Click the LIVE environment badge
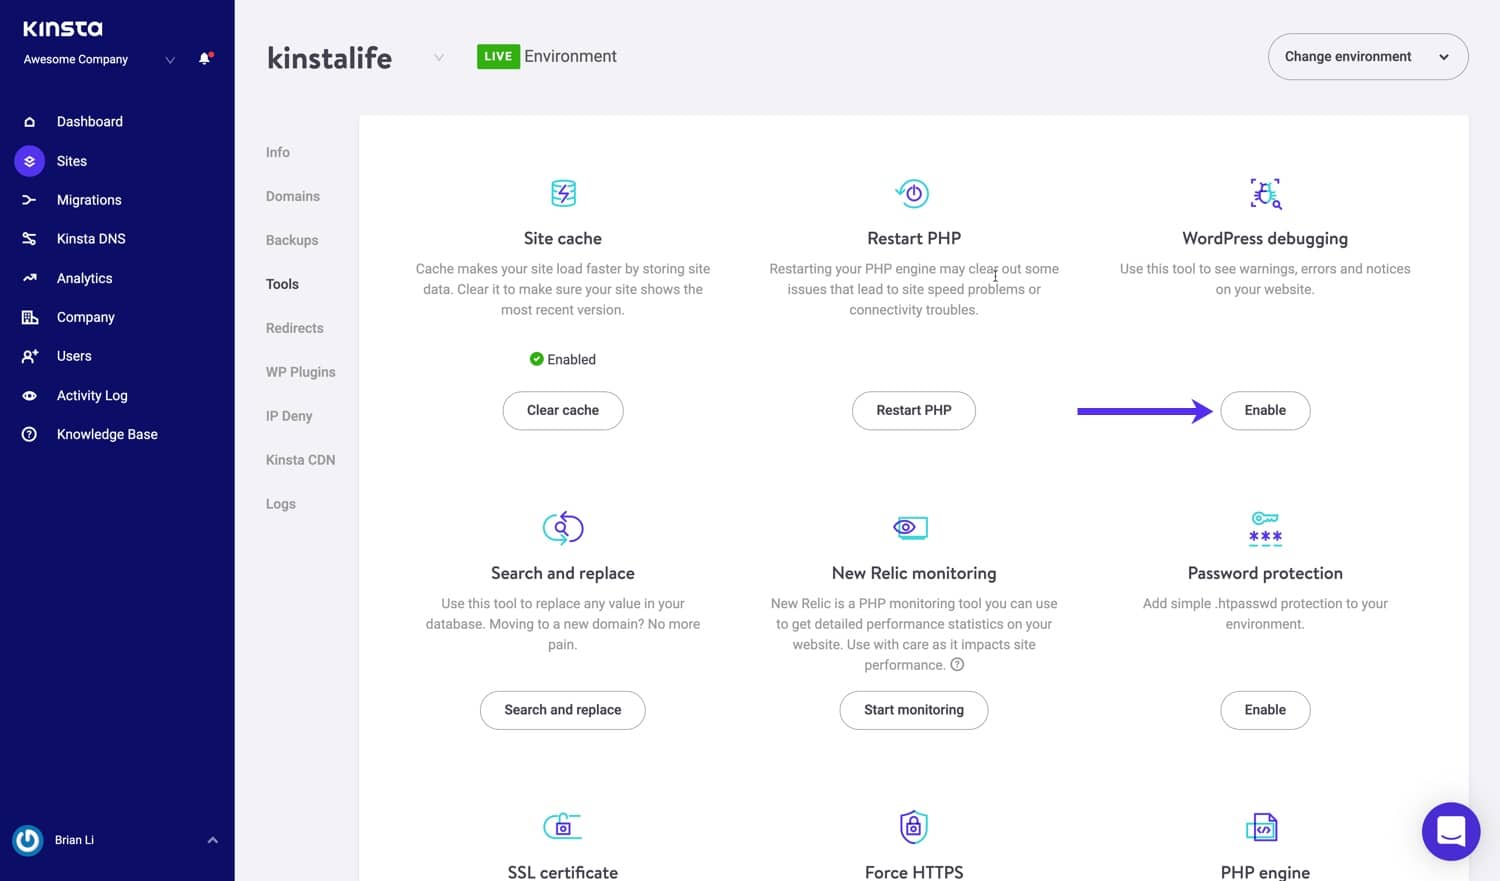The height and width of the screenshot is (881, 1500). click(498, 57)
